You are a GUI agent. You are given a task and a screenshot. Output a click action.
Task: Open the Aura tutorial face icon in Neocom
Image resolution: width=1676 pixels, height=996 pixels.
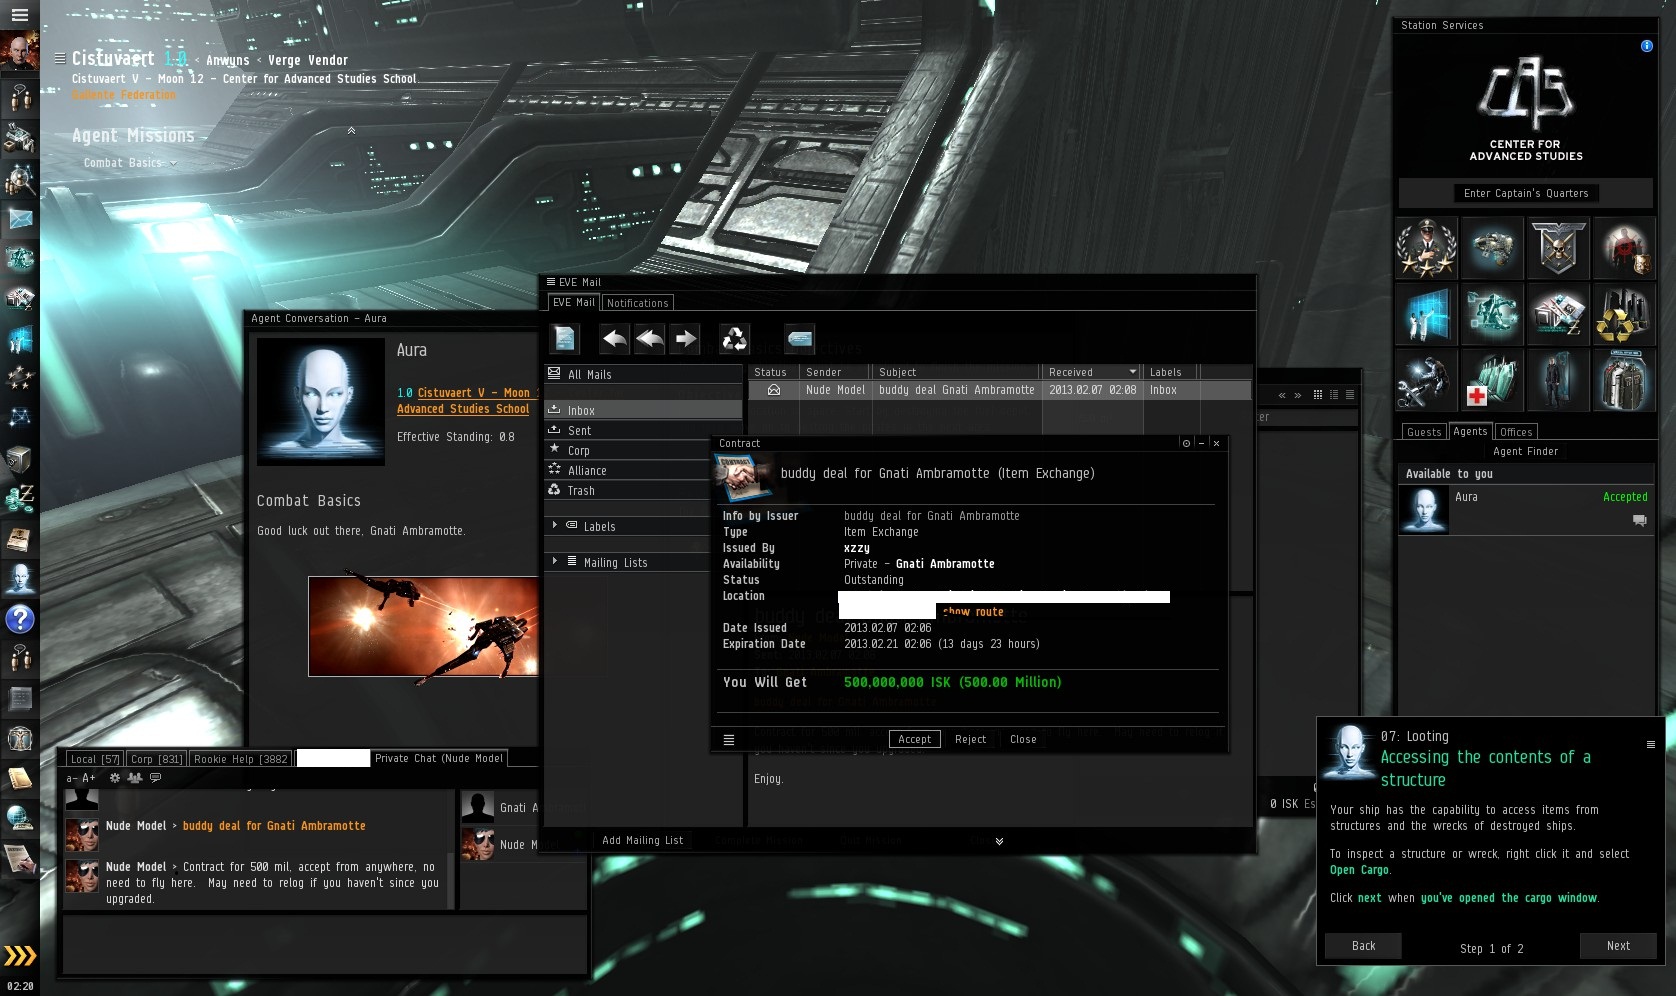tap(20, 578)
